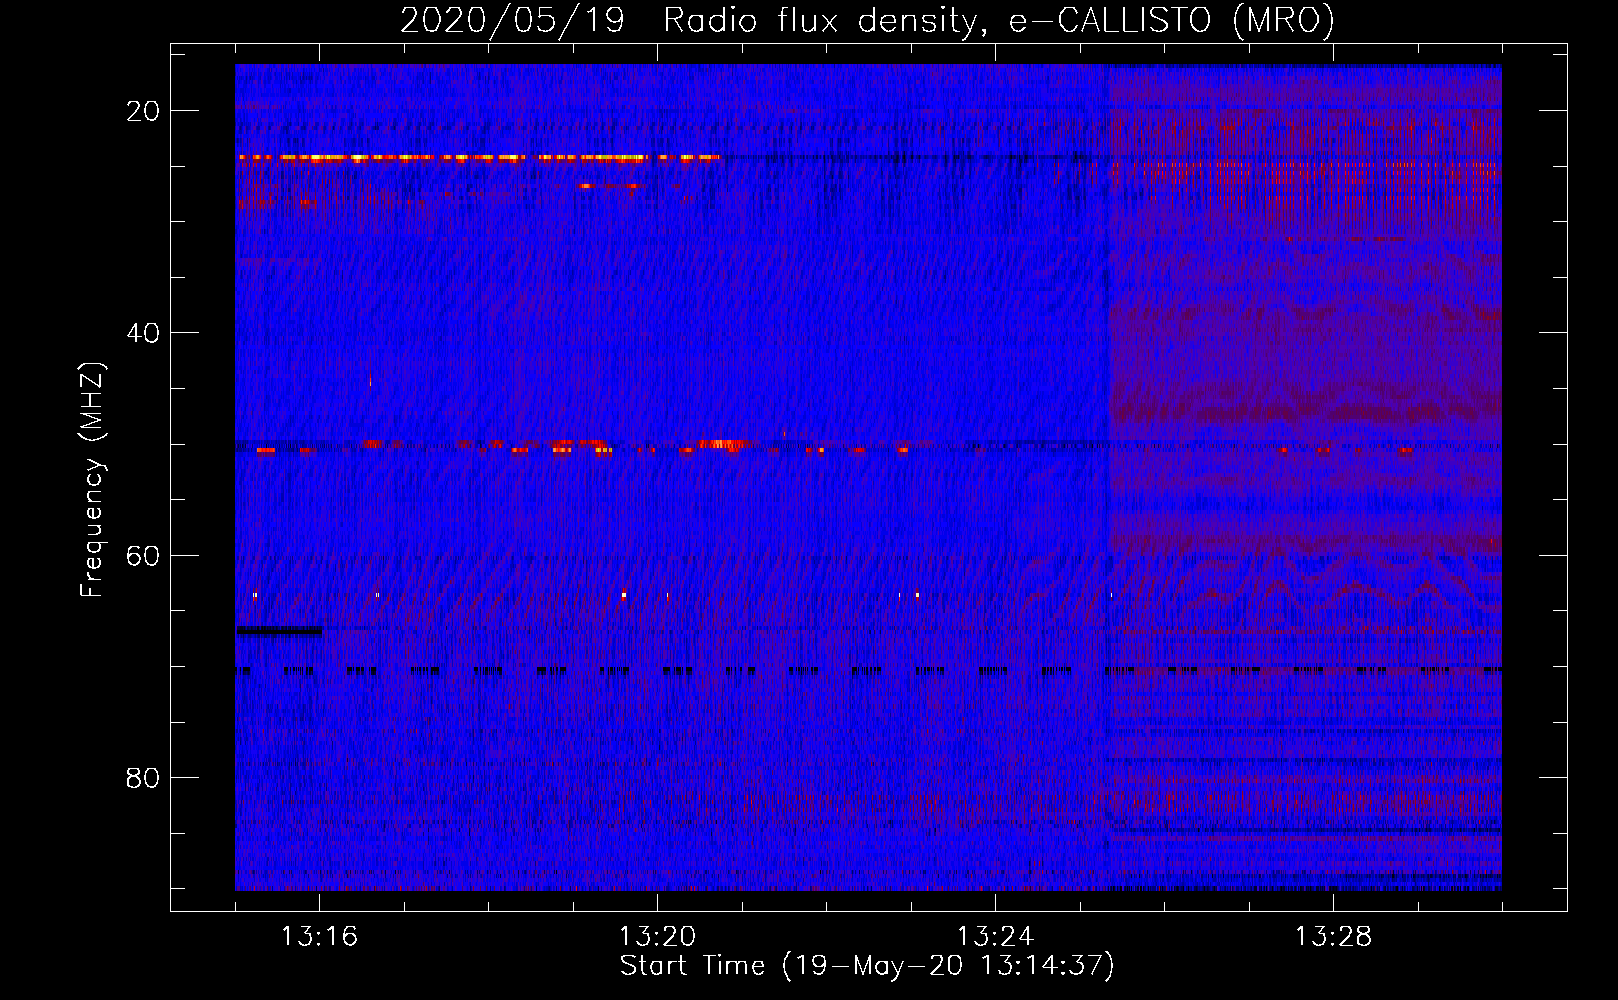Select the 'Frequency (MHZ)' axis label
1618x1000 pixels.
[x=92, y=481]
